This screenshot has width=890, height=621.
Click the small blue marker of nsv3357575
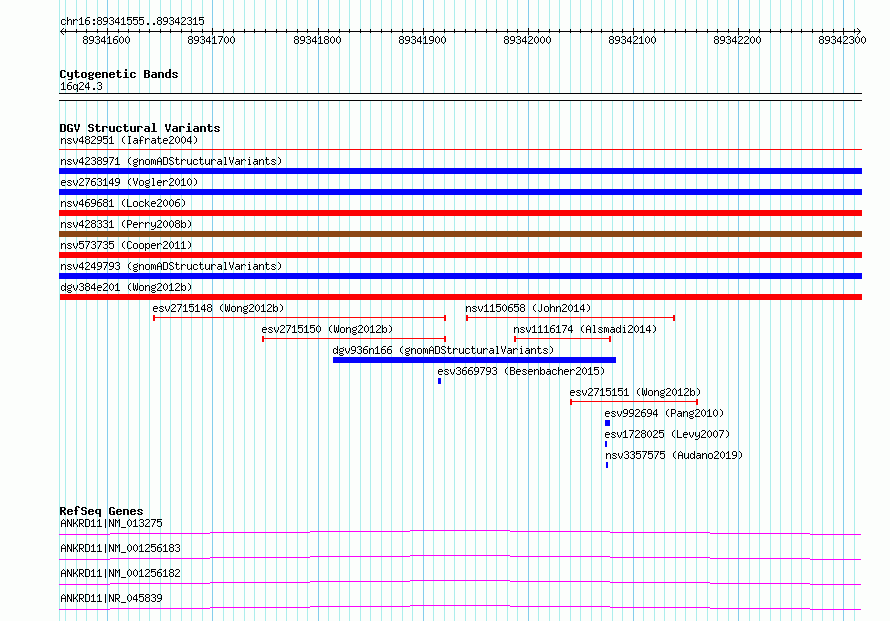click(x=607, y=465)
